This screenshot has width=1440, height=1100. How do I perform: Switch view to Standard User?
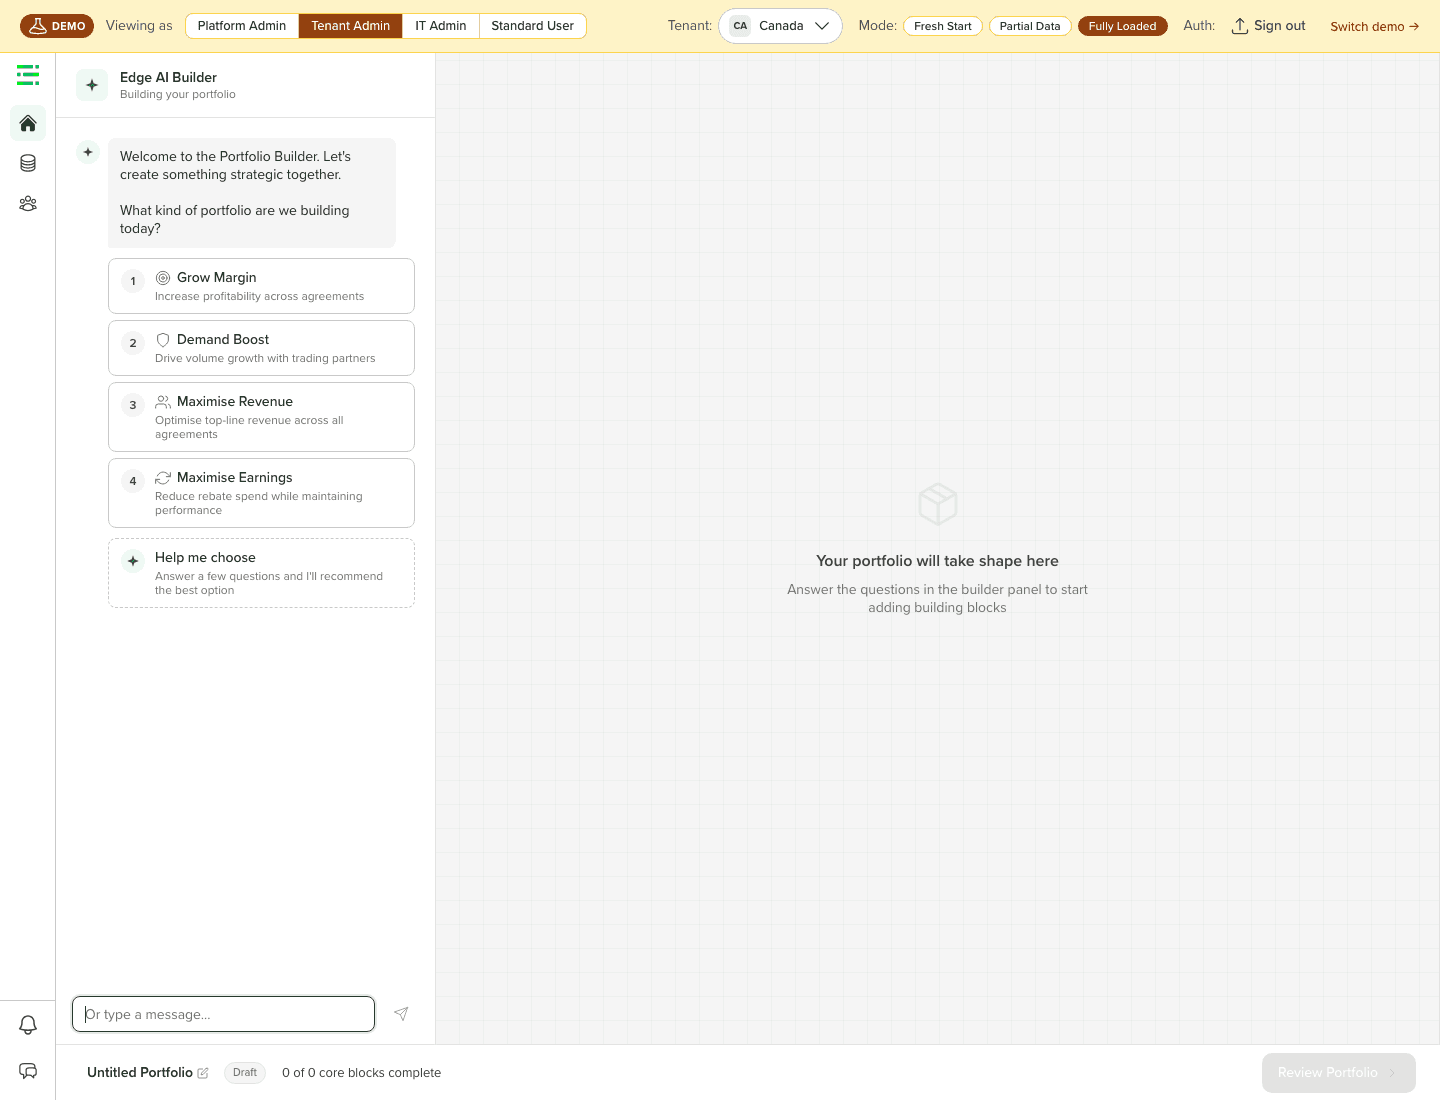pyautogui.click(x=533, y=26)
